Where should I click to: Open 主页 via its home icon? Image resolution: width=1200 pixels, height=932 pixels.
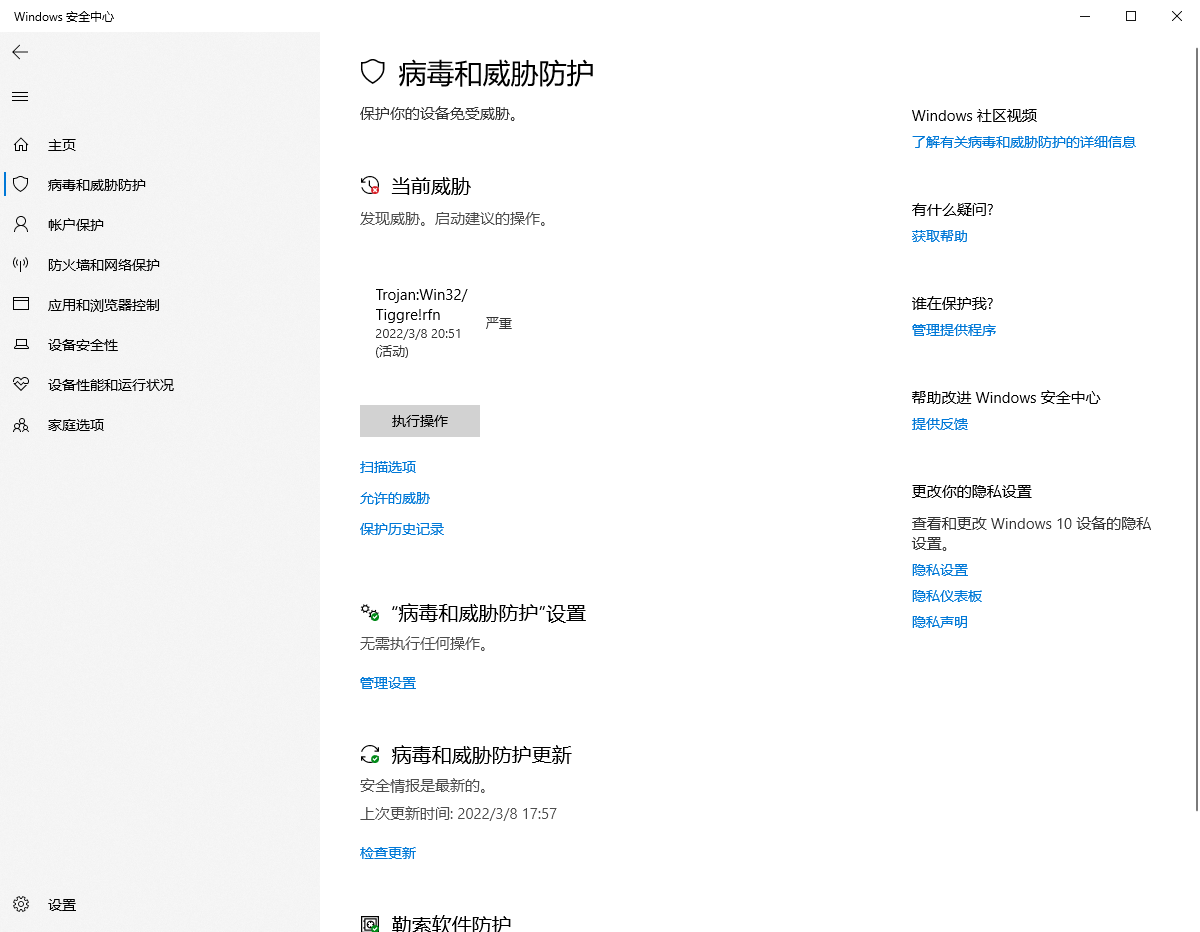click(21, 144)
